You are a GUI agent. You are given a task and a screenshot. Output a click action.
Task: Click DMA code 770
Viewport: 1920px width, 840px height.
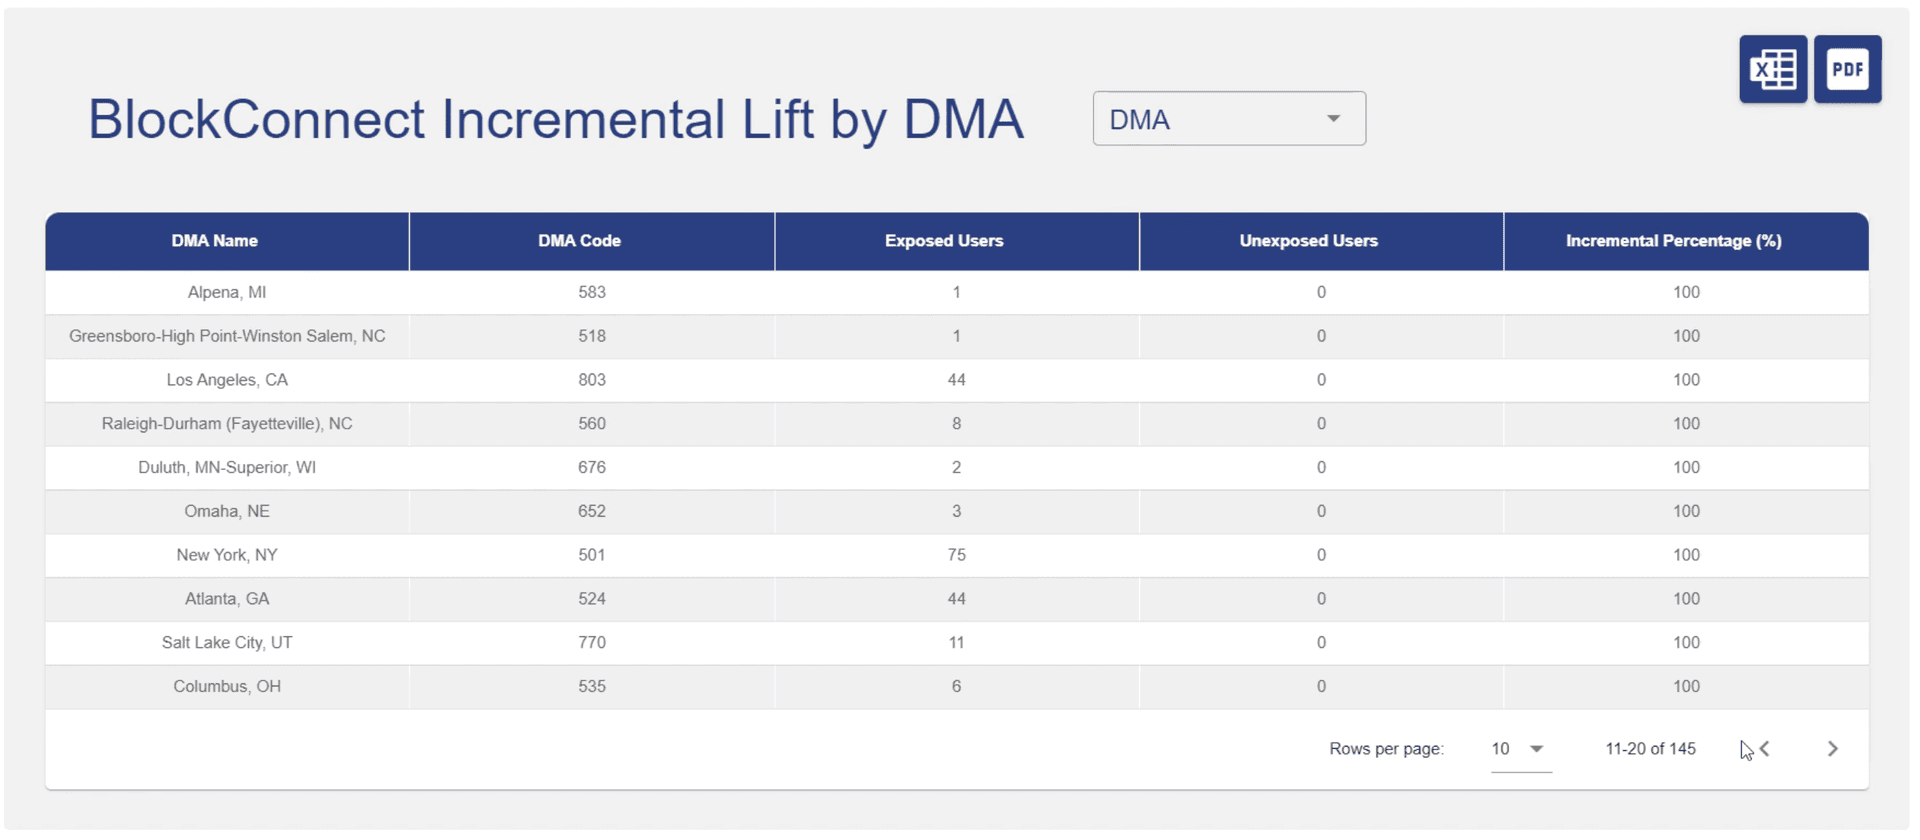pos(592,643)
